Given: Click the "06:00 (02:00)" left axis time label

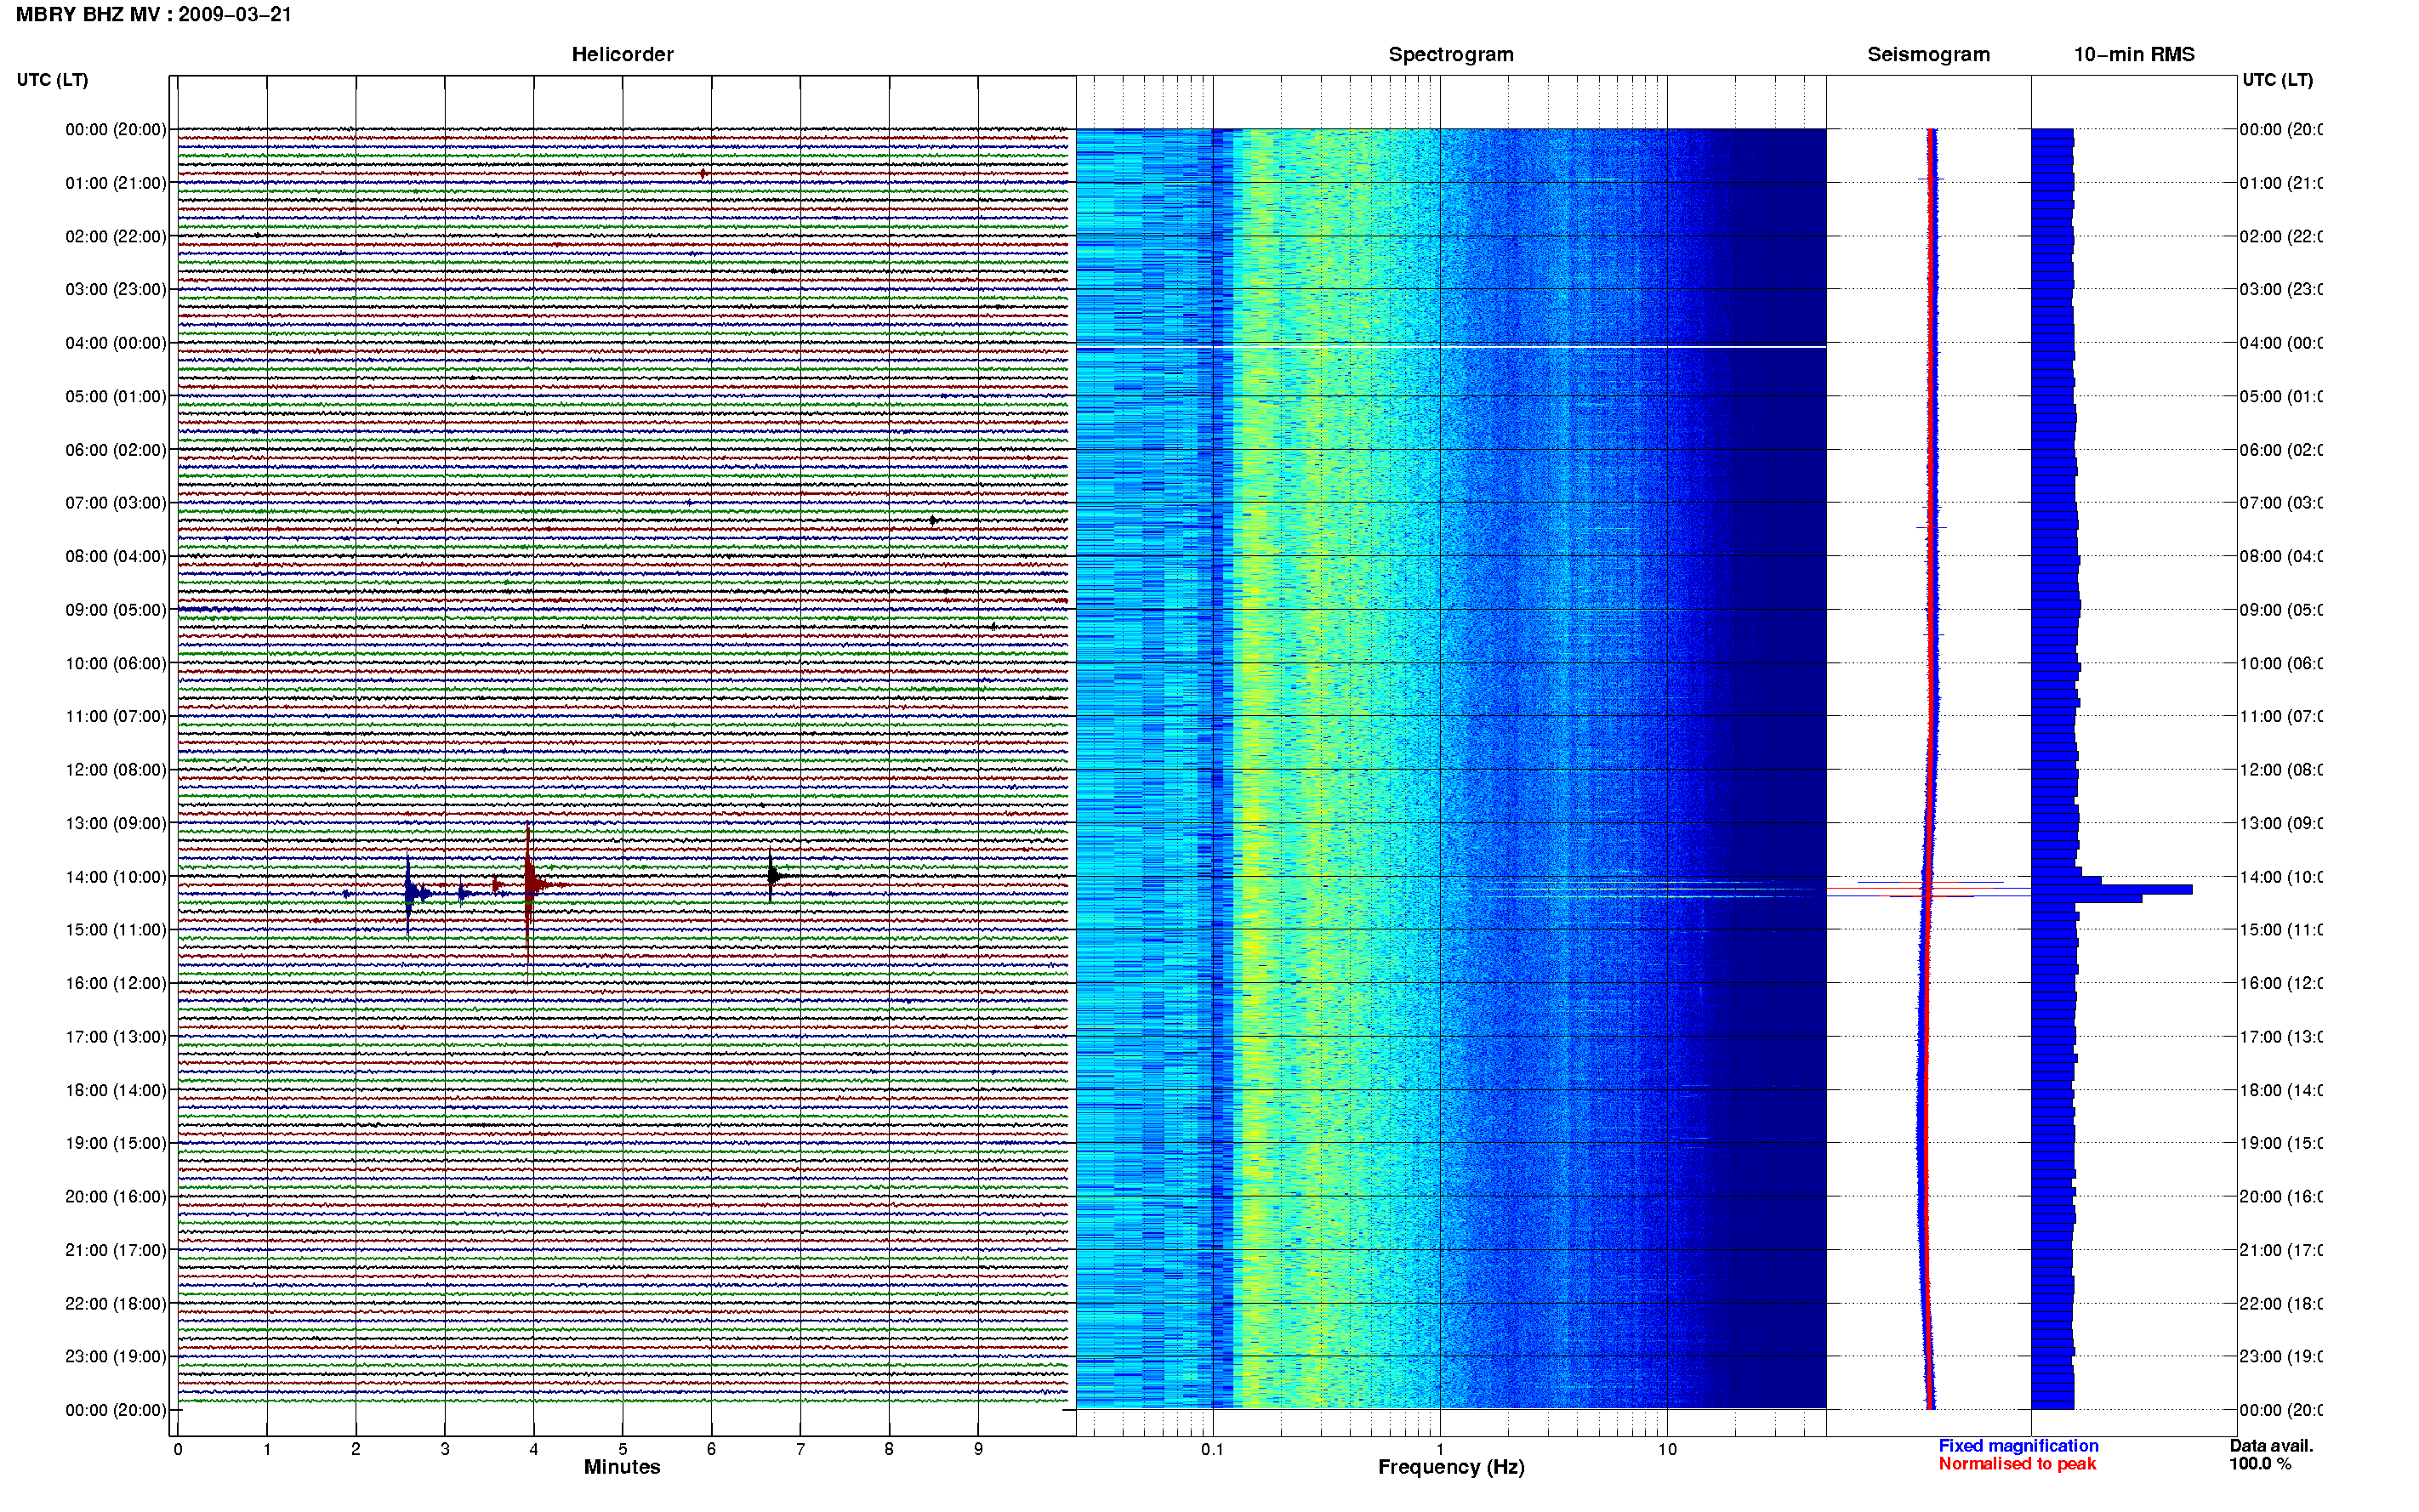Looking at the screenshot, I should click(x=116, y=450).
